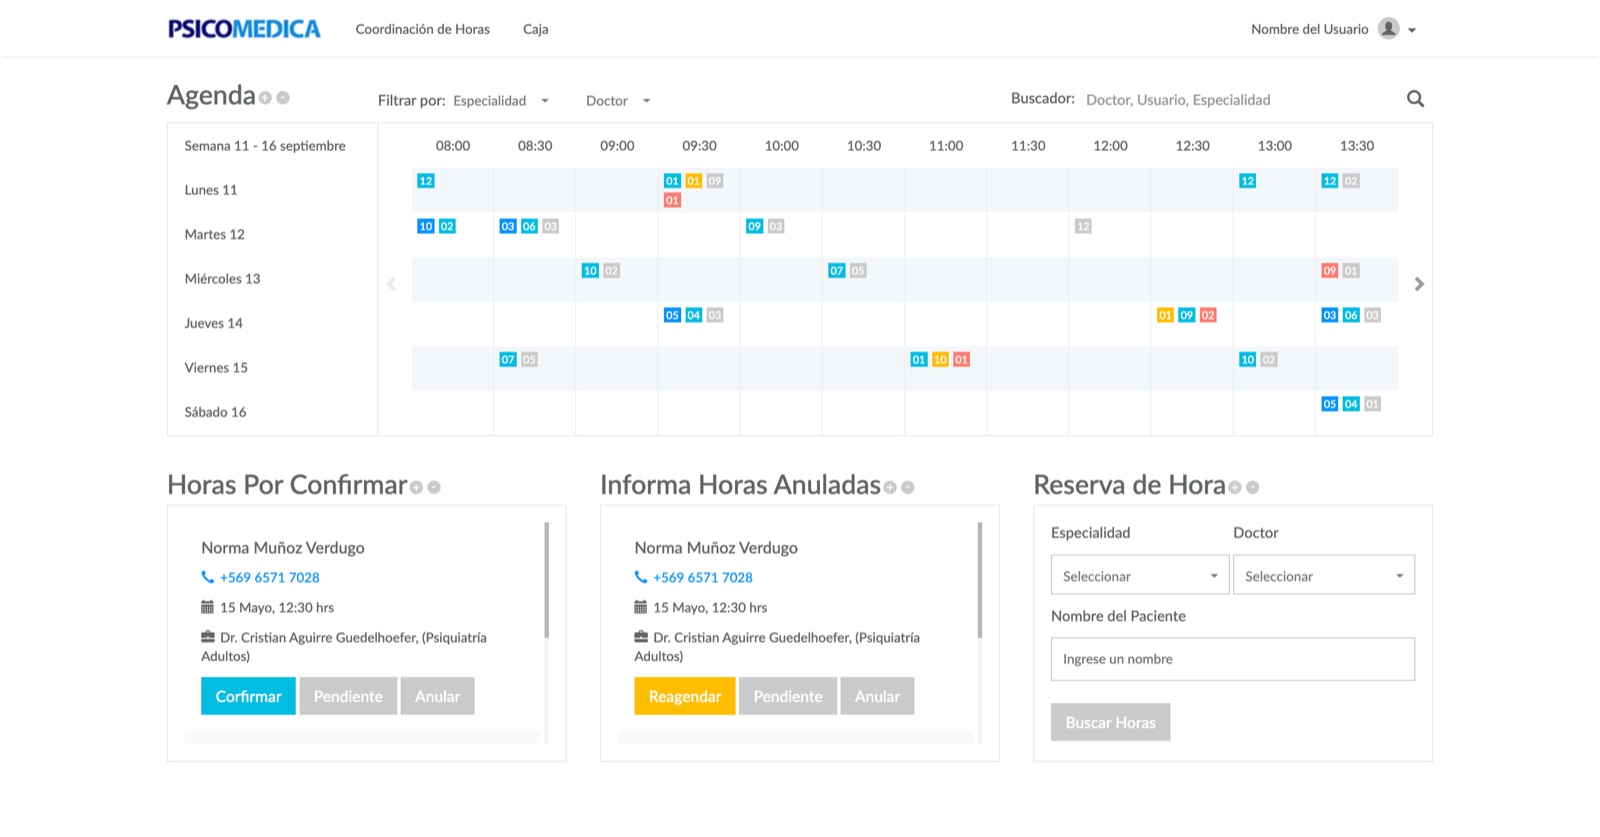The width and height of the screenshot is (1600, 837).
Task: Call +569 6571 7028 in Horas Por Confirmar
Action: tap(270, 577)
